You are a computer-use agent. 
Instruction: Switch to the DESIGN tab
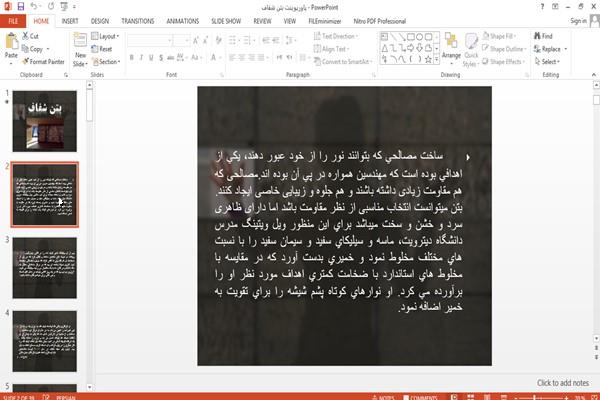click(99, 21)
